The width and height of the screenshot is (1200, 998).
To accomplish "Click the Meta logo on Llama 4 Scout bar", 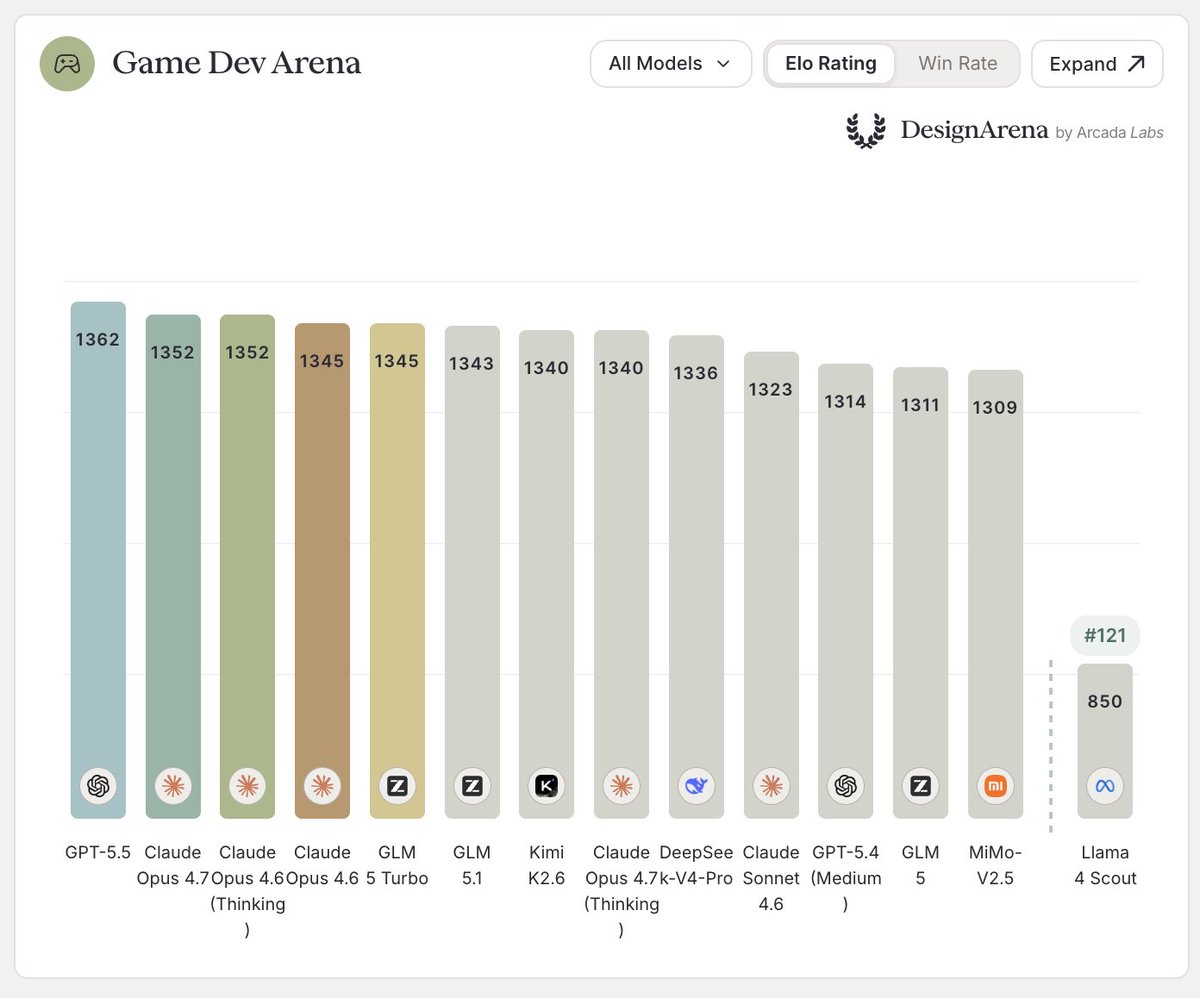I will click(x=1105, y=786).
